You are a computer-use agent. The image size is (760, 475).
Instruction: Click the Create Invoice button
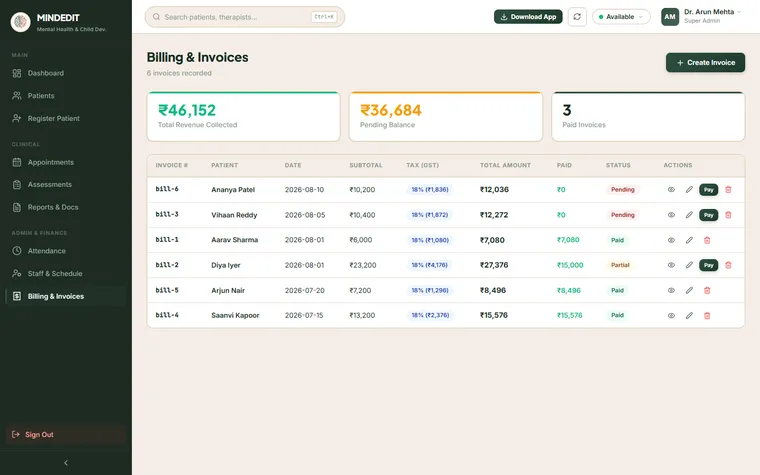(705, 63)
